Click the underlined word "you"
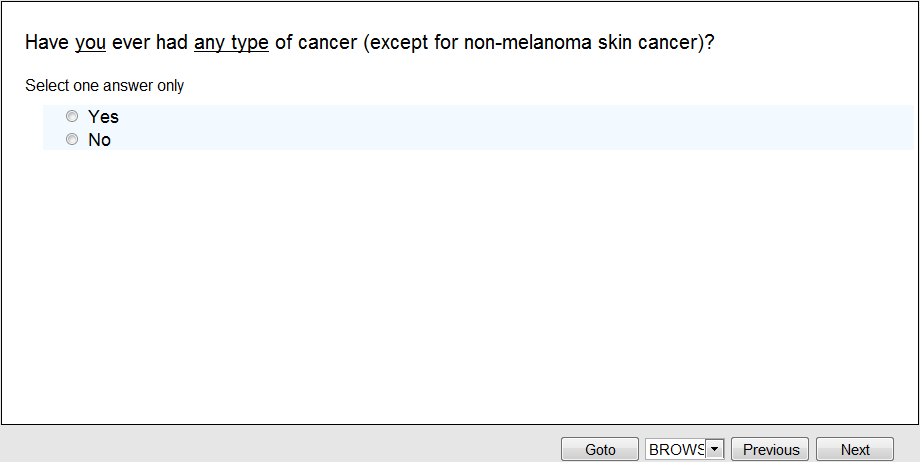Image resolution: width=920 pixels, height=462 pixels. tap(91, 44)
